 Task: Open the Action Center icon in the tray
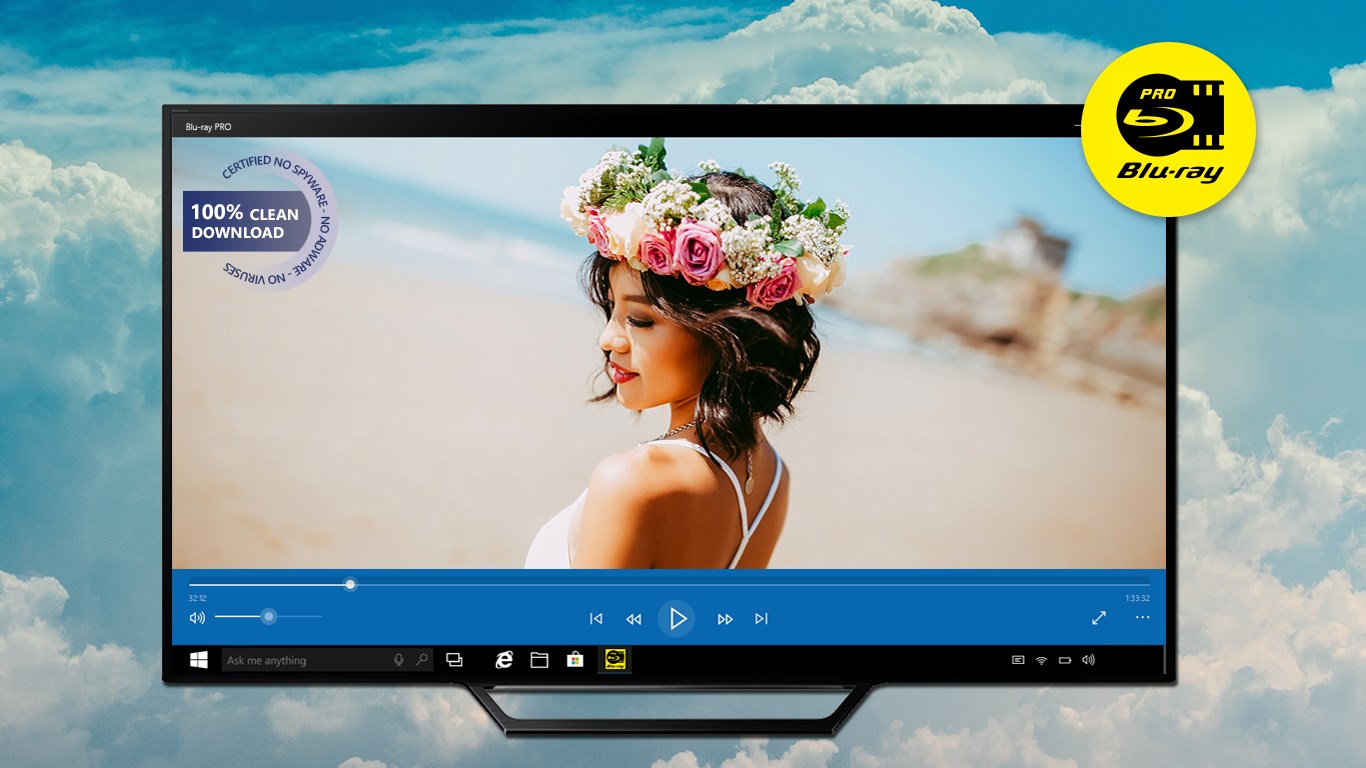[x=1019, y=660]
